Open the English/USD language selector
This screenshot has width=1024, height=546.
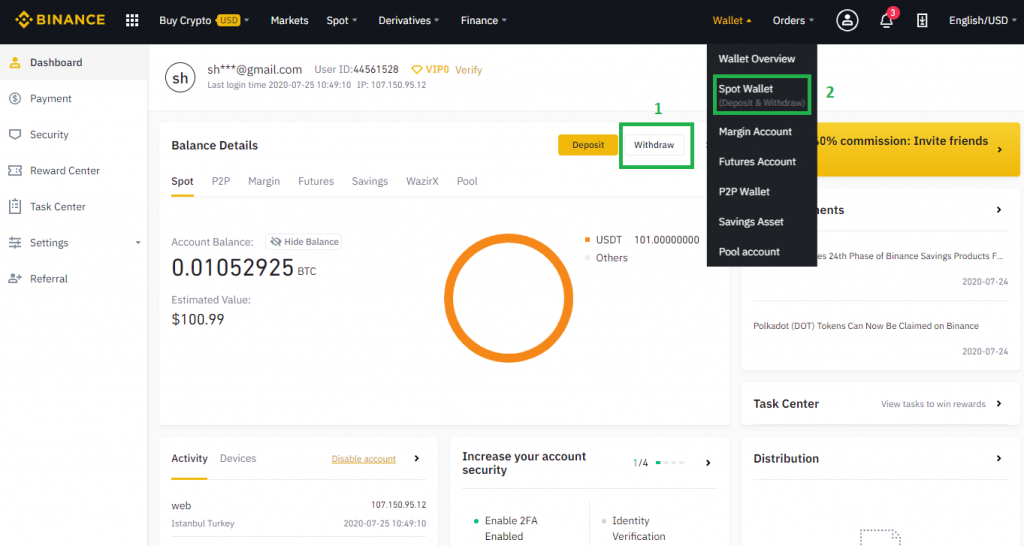982,20
